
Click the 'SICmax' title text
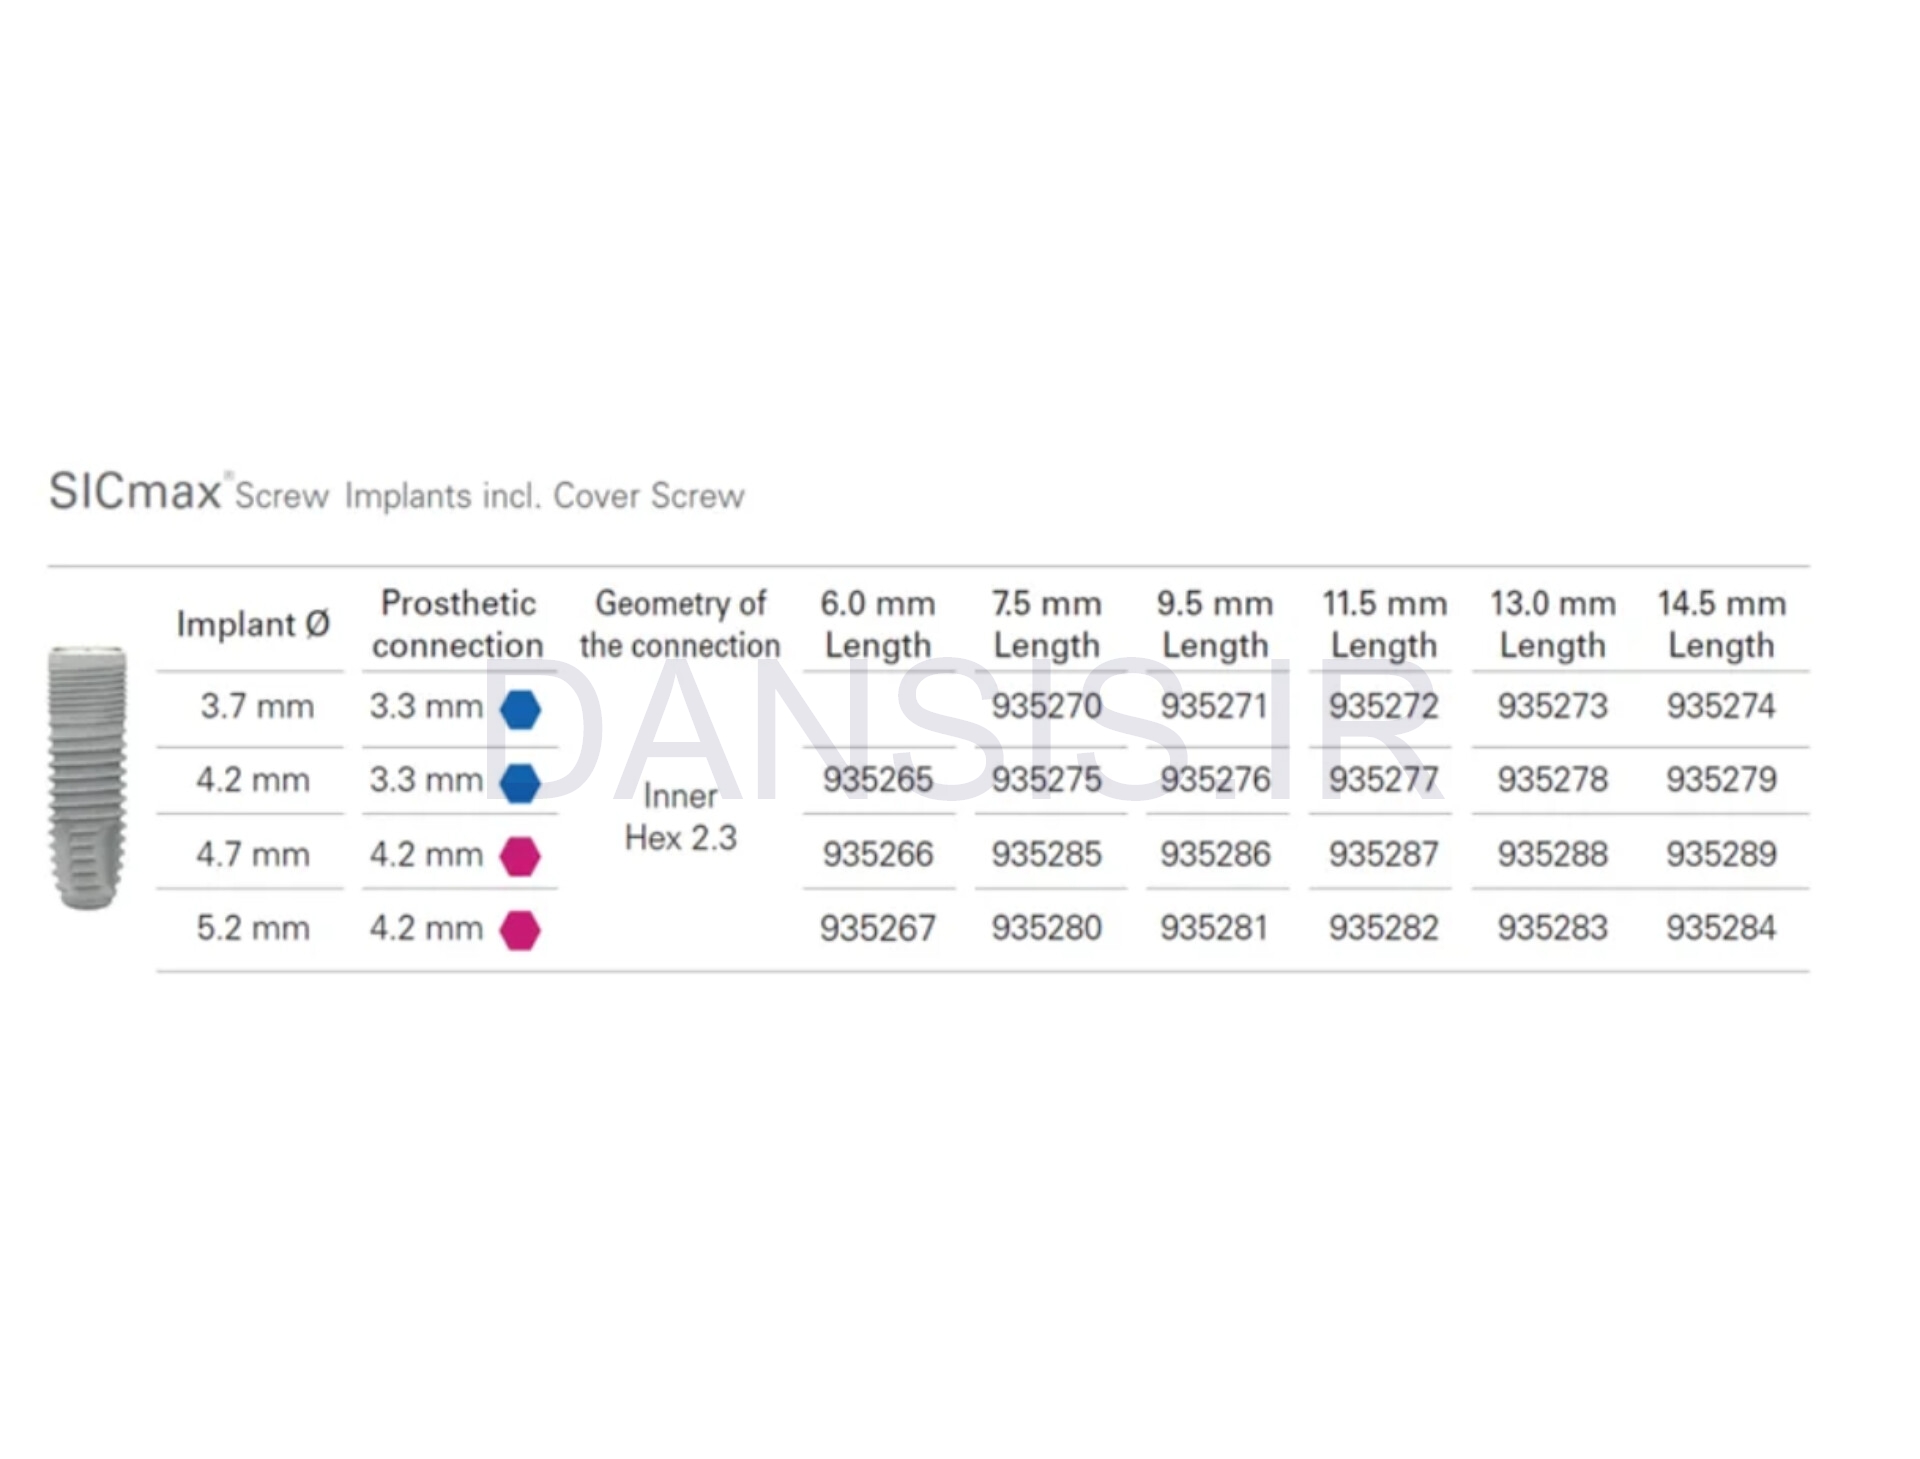click(135, 491)
